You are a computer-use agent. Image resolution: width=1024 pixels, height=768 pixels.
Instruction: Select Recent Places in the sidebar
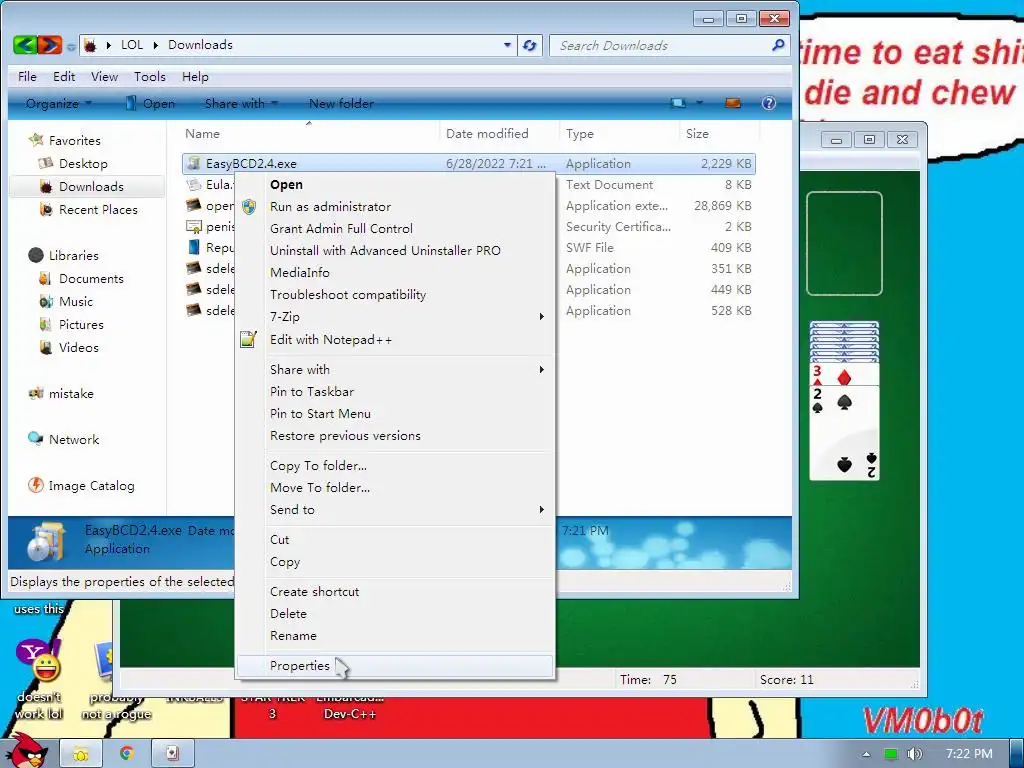(x=98, y=210)
